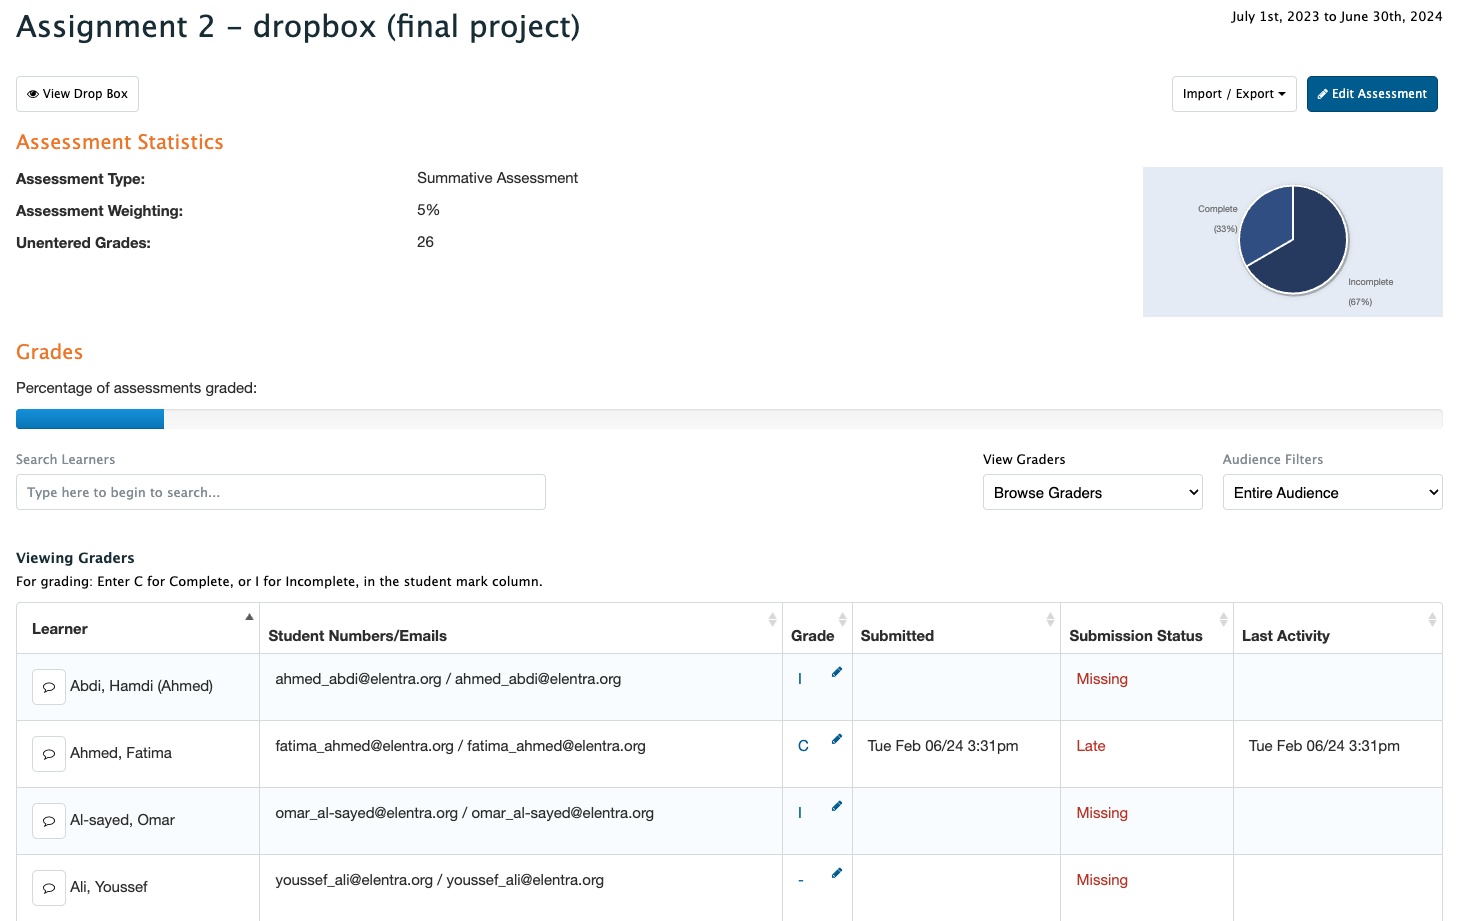Image resolution: width=1457 pixels, height=921 pixels.
Task: Open comment bubble for Ahmed, Fatima
Action: click(49, 754)
